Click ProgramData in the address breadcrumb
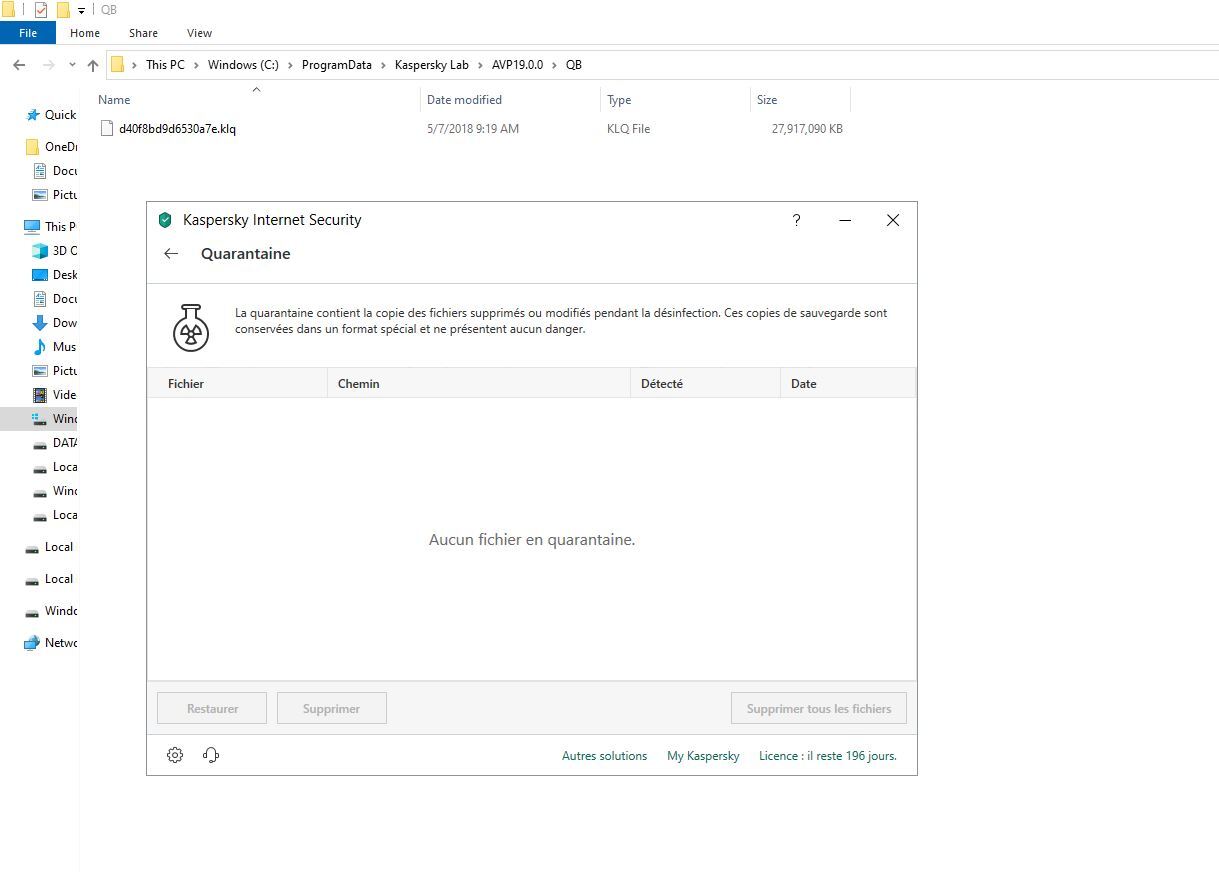This screenshot has height=872, width=1219. pos(336,65)
